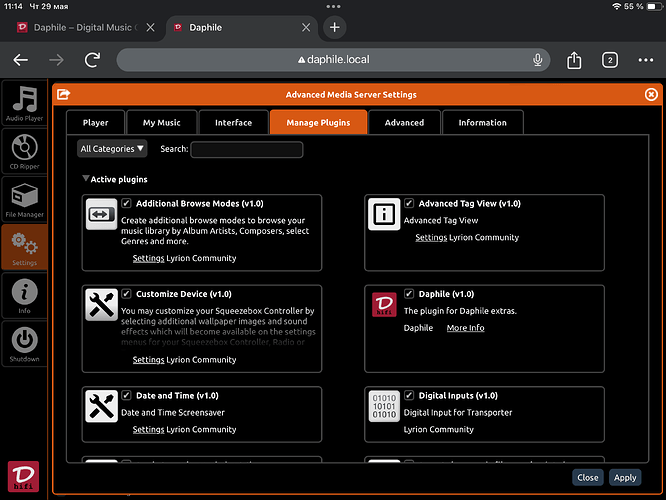666x500 pixels.
Task: Tap the microphone icon in address bar
Action: point(538,60)
